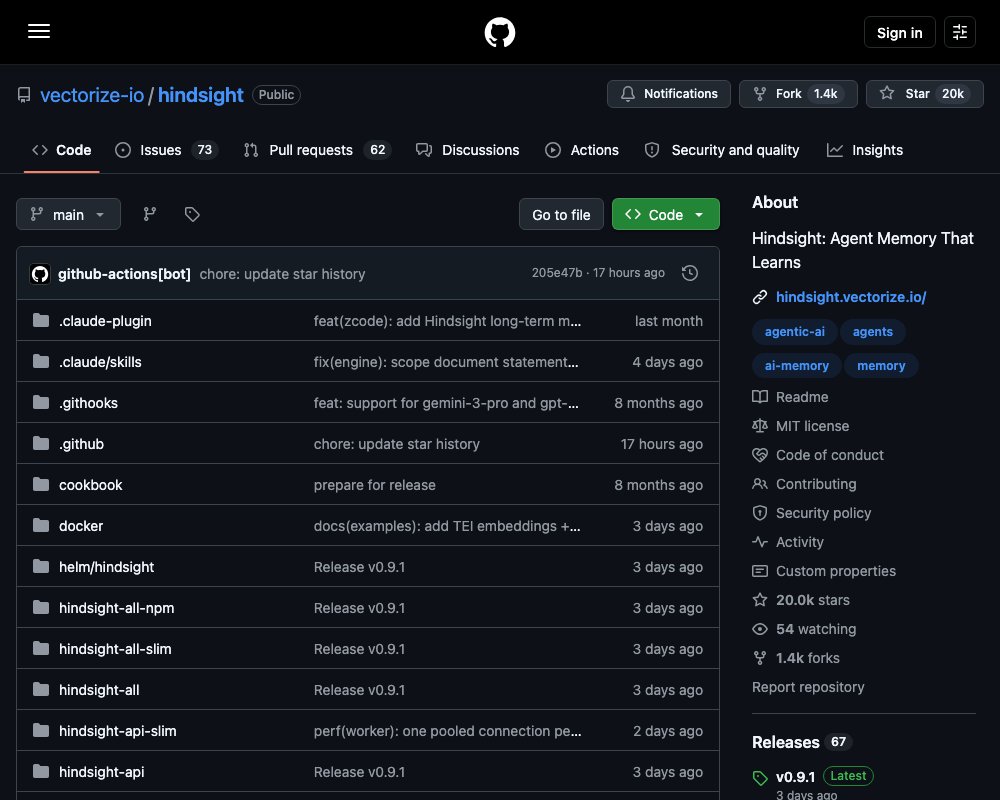1000x800 pixels.
Task: Click the Notifications bell icon
Action: click(x=628, y=94)
